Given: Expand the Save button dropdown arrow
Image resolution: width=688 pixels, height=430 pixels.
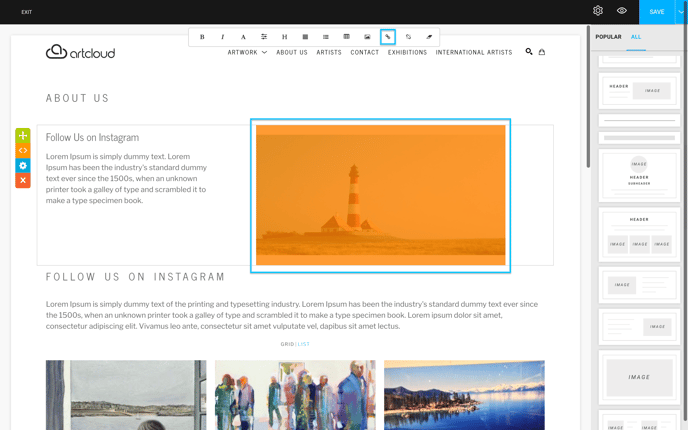Looking at the screenshot, I should pyautogui.click(x=681, y=12).
